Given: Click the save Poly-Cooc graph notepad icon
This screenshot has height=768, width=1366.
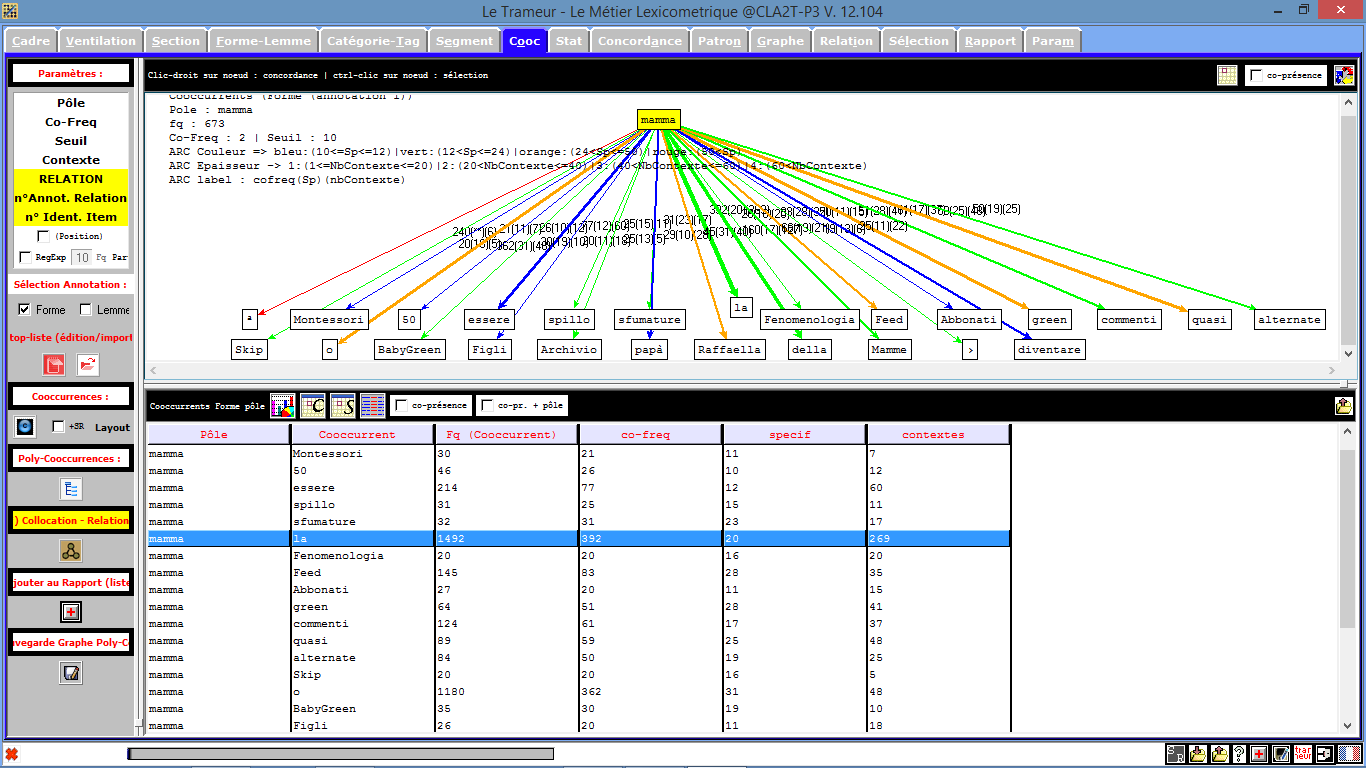Looking at the screenshot, I should (x=71, y=673).
